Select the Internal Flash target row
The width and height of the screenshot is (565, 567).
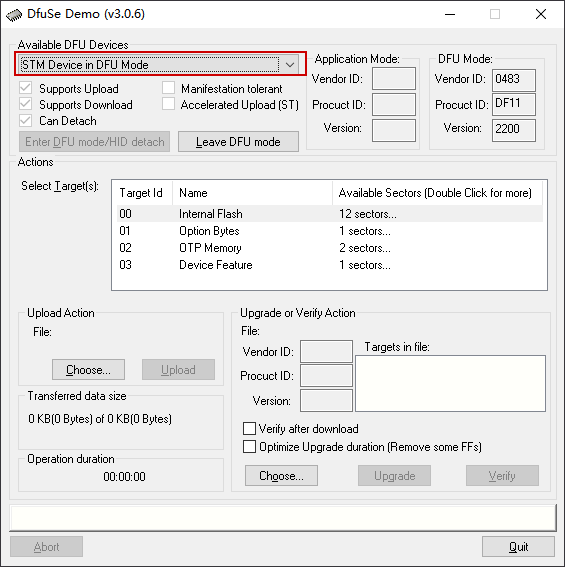tap(330, 214)
